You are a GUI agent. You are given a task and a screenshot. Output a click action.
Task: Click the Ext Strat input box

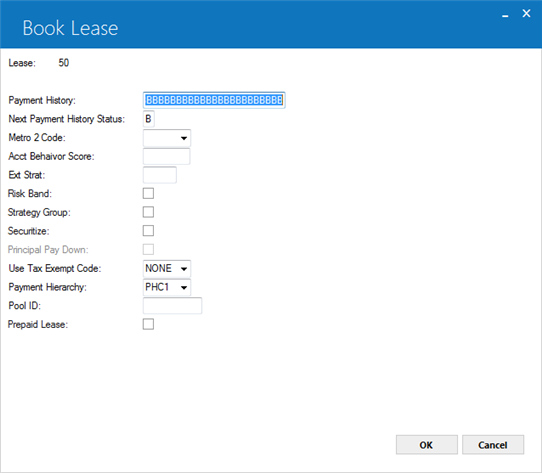click(160, 175)
